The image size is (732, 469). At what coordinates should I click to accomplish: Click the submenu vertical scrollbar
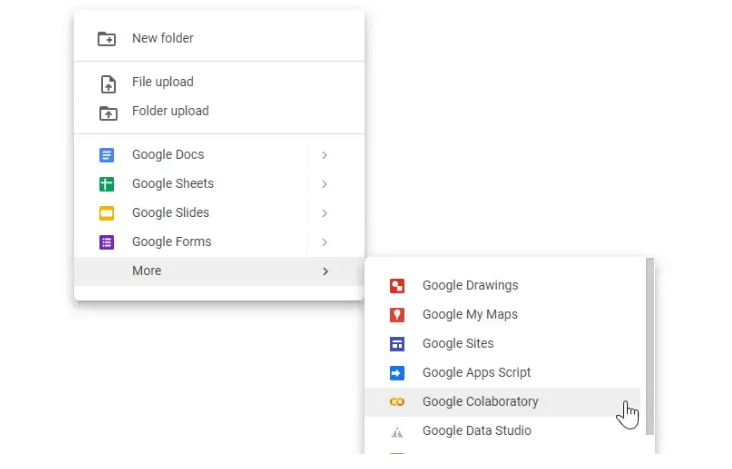650,346
